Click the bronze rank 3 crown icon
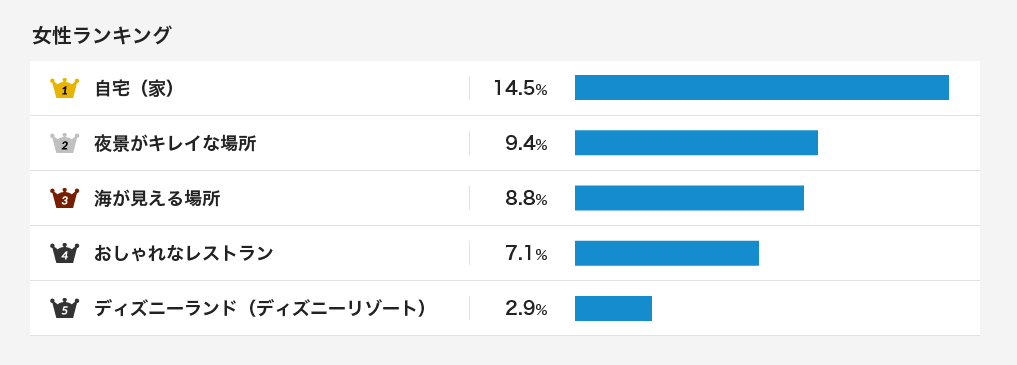The height and width of the screenshot is (365, 1017). pos(64,198)
